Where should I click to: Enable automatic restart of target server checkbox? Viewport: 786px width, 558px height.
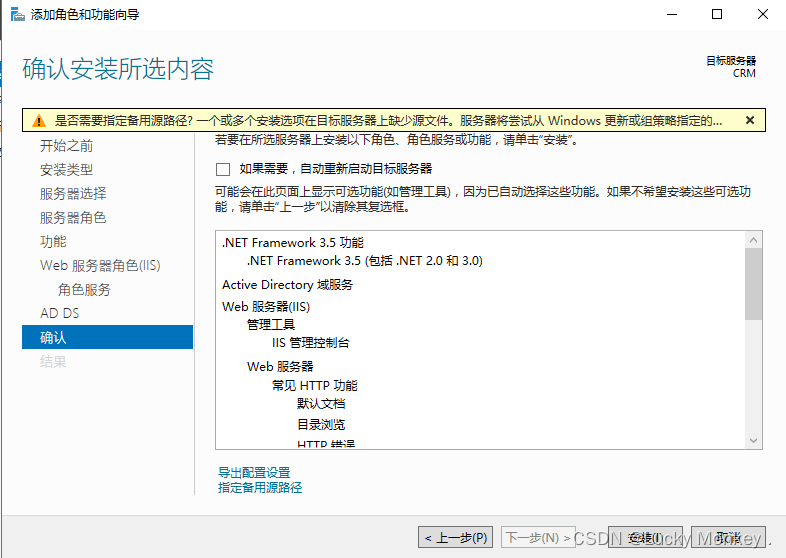(223, 169)
